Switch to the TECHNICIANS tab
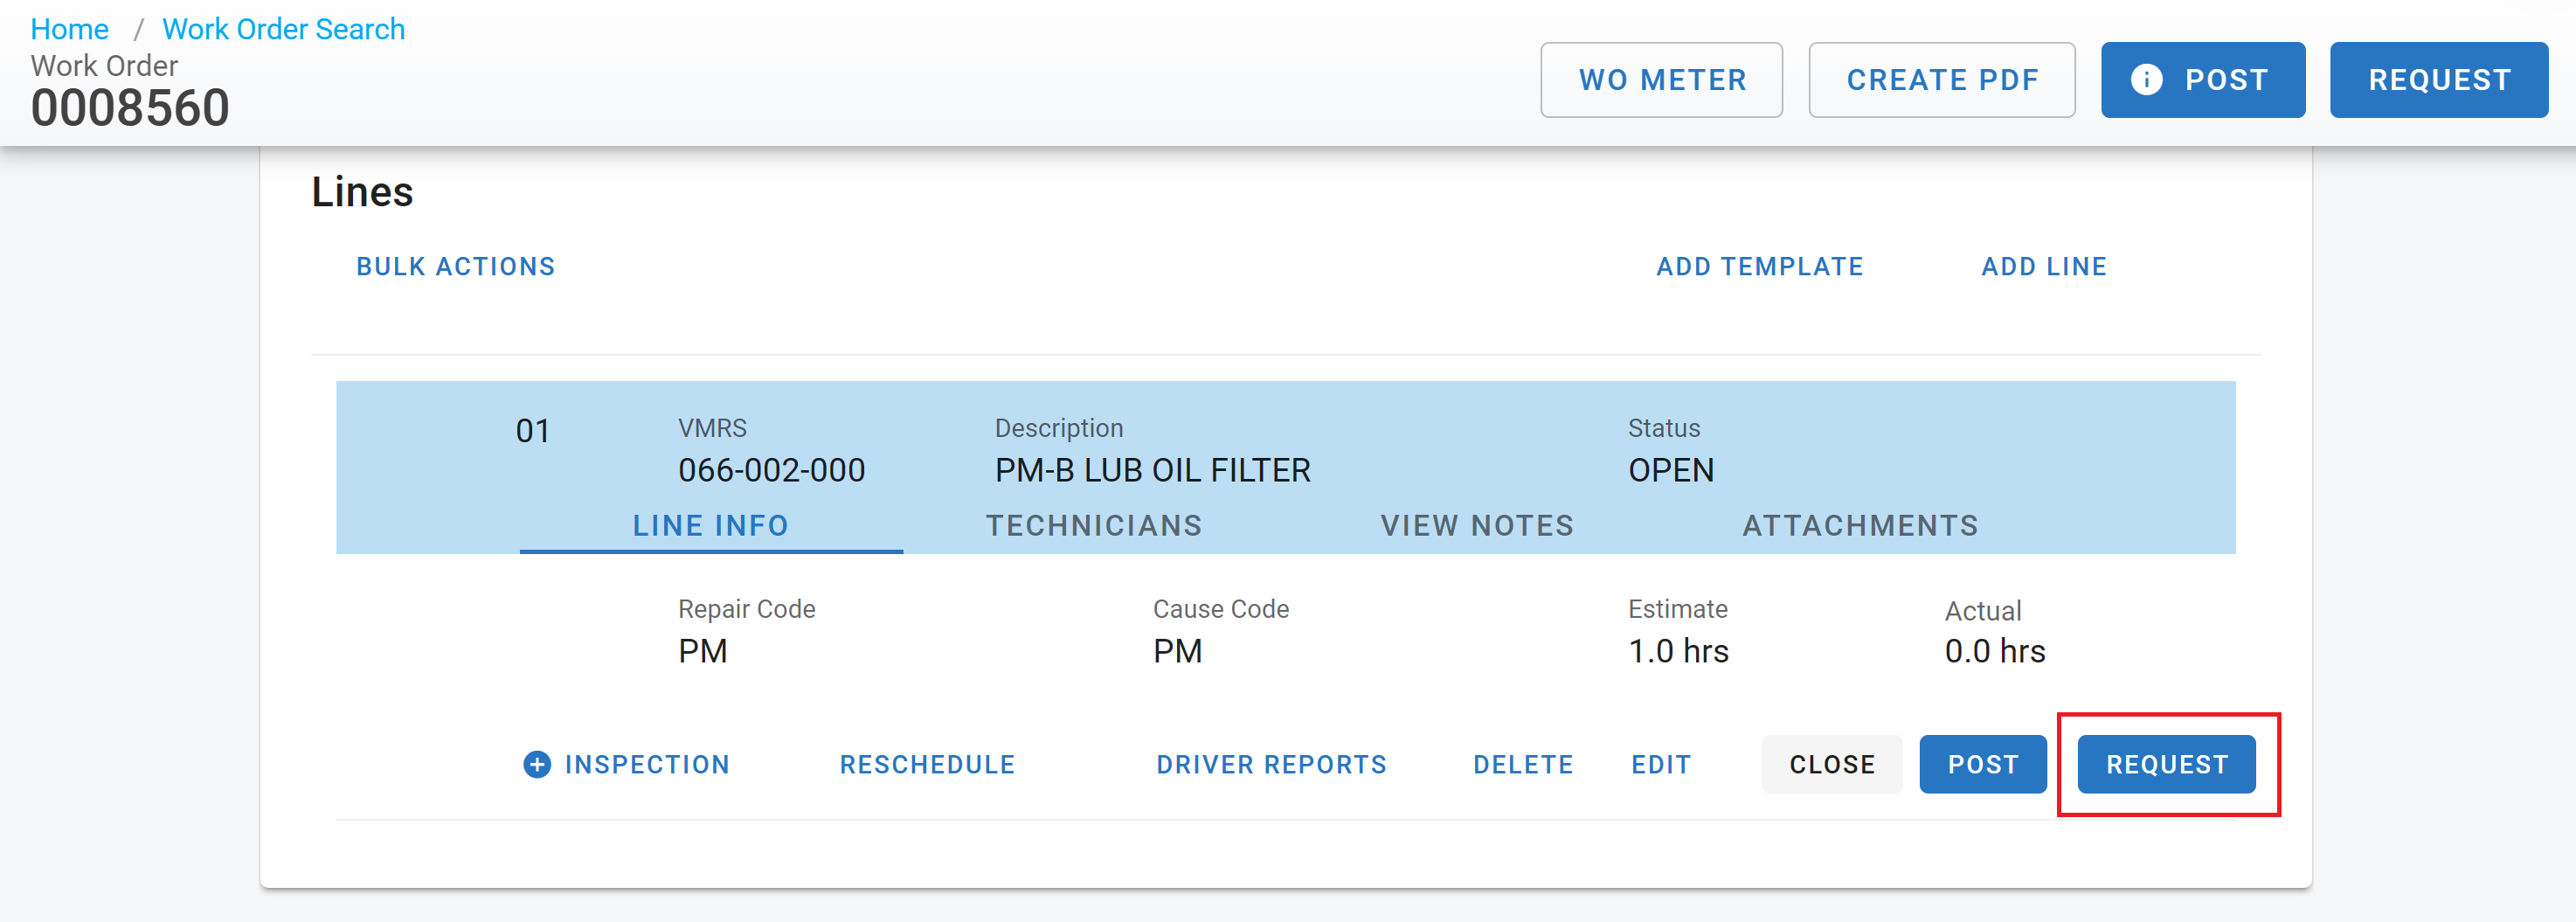This screenshot has width=2576, height=922. click(1094, 525)
